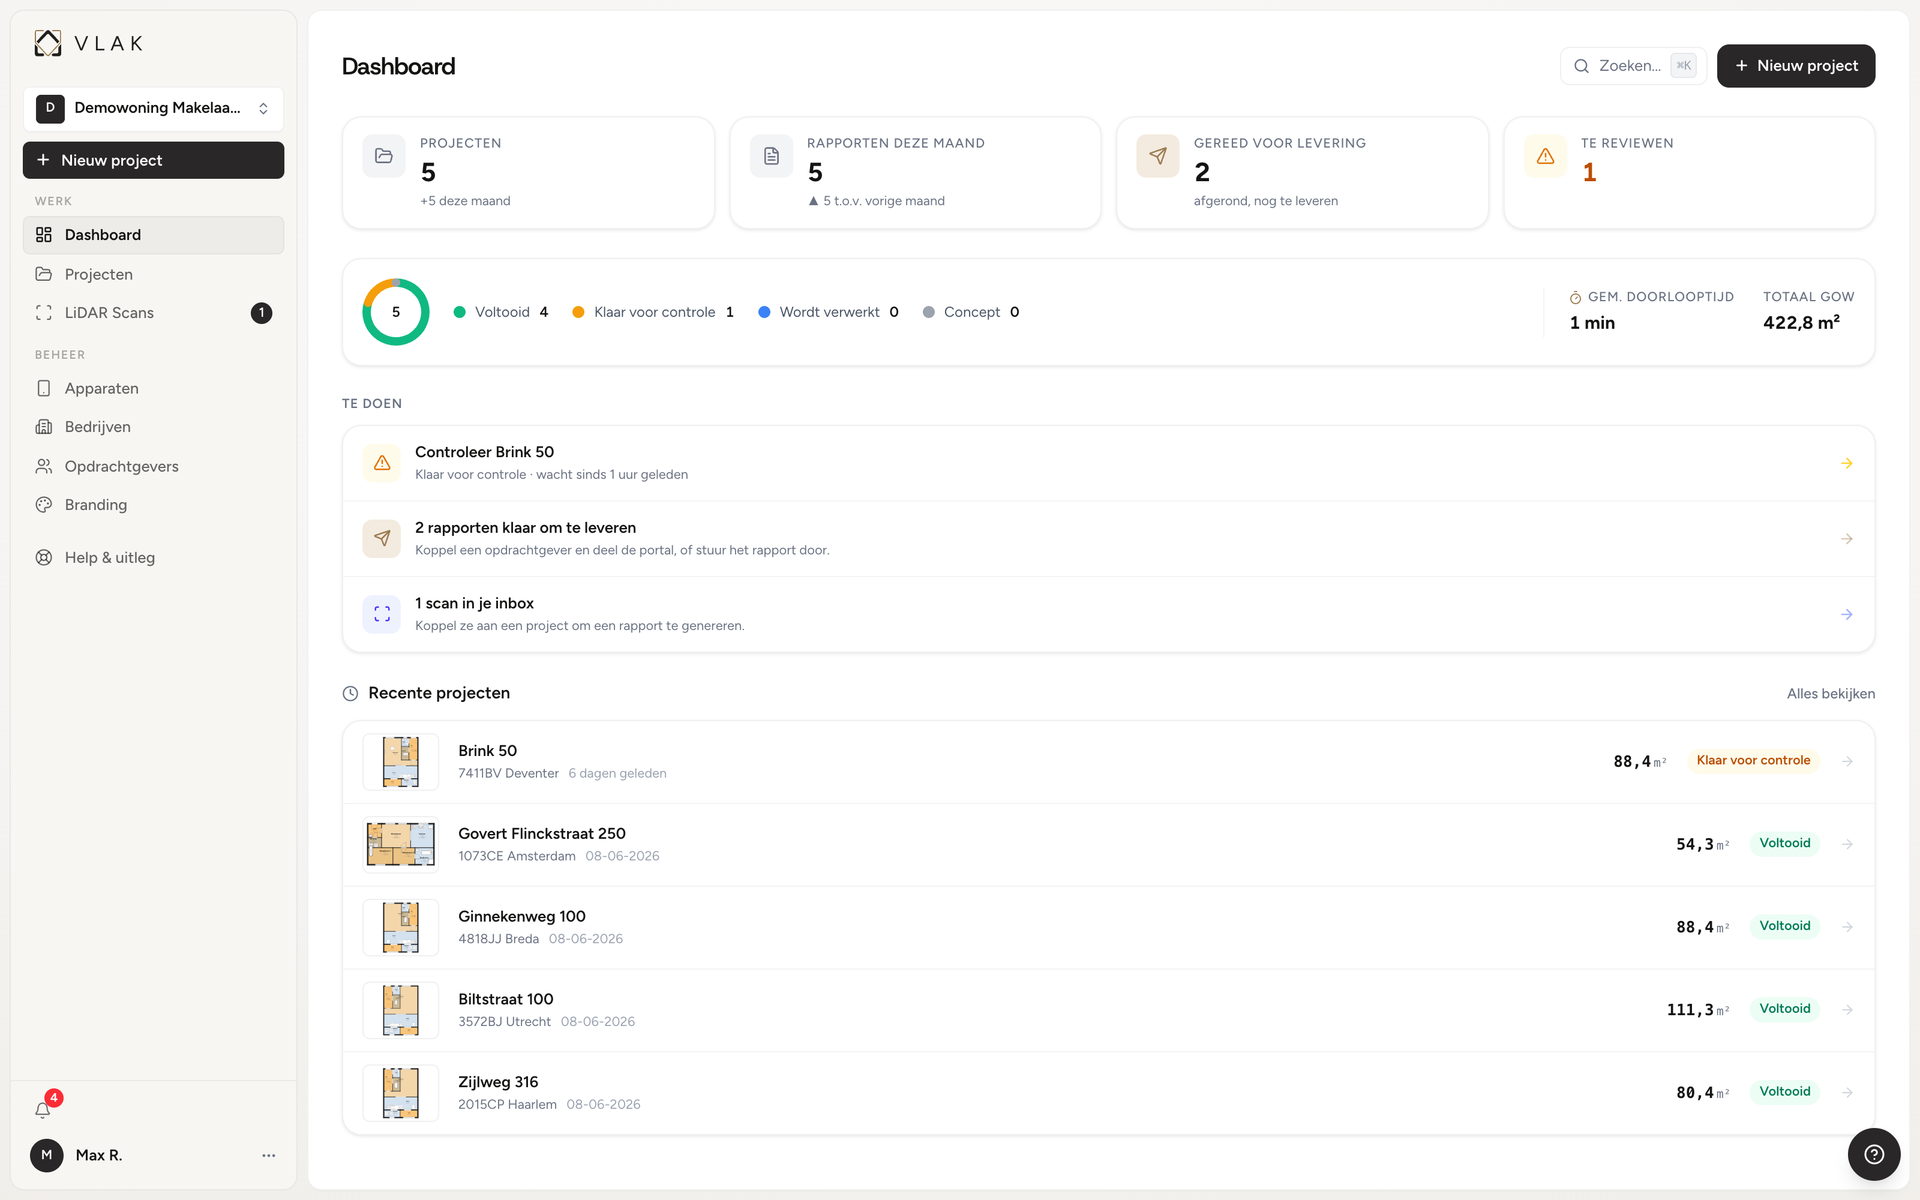The width and height of the screenshot is (1920, 1200).
Task: Open the floating help question mark button
Action: (x=1874, y=1154)
